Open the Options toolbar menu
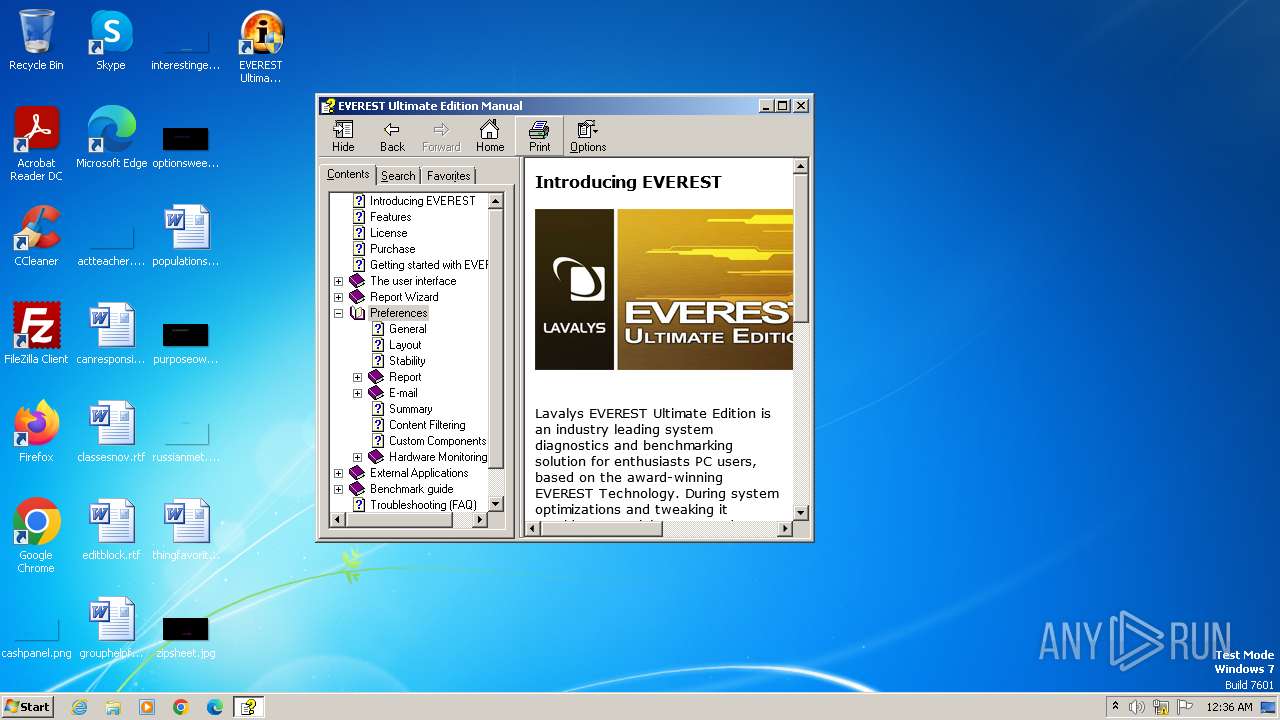Screen dimensions: 1280x720 click(588, 136)
